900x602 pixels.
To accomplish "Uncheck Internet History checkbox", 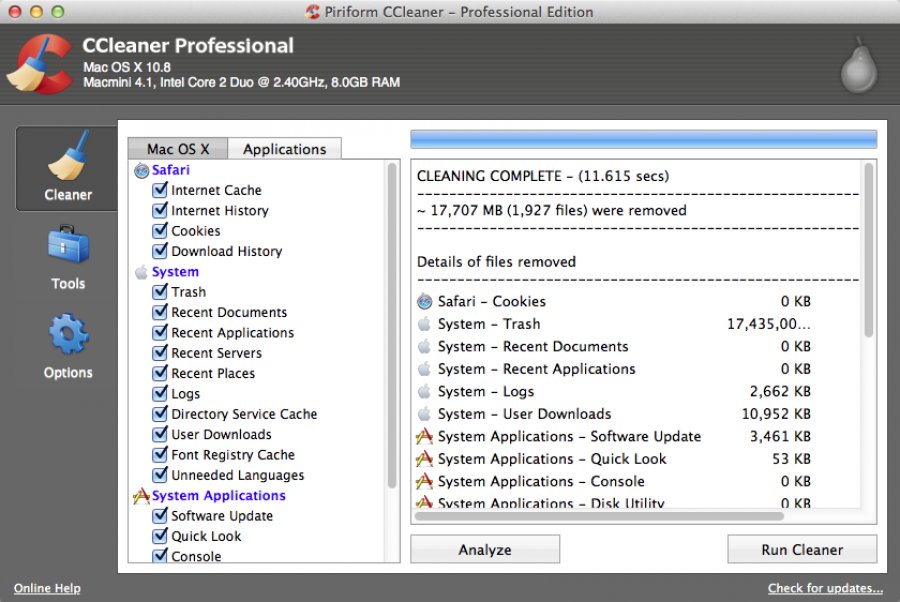I will (160, 210).
